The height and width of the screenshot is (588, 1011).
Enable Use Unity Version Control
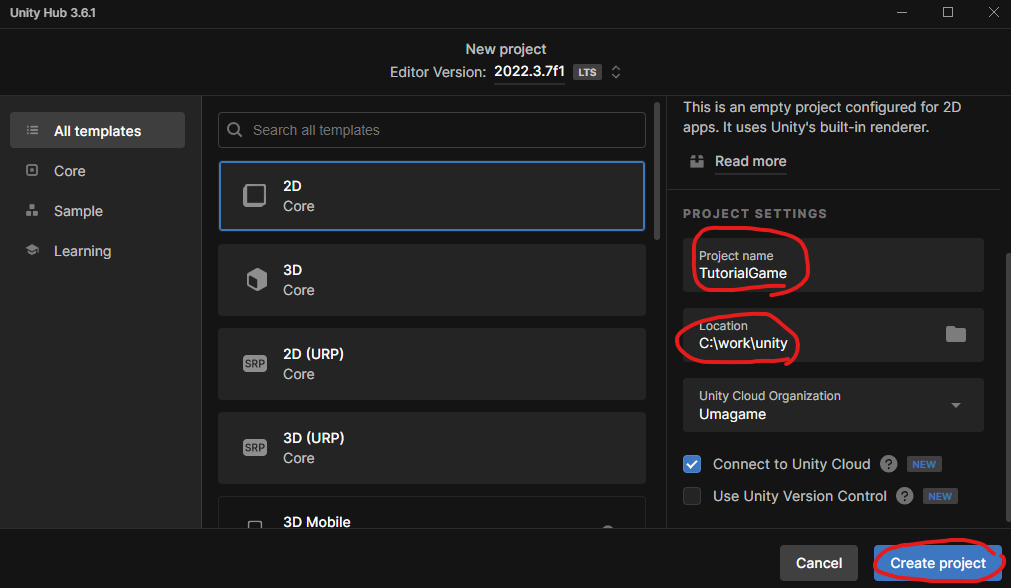click(x=692, y=496)
